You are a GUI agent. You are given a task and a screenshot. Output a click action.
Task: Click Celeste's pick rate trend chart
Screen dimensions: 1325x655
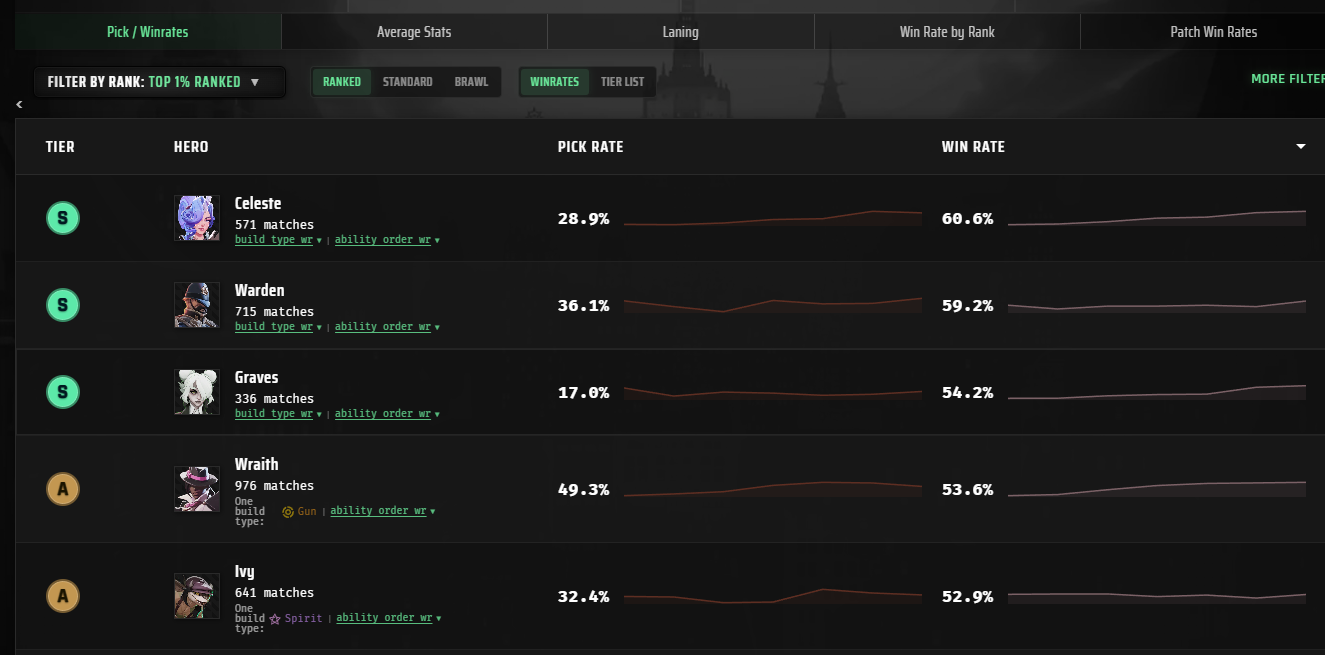click(773, 218)
